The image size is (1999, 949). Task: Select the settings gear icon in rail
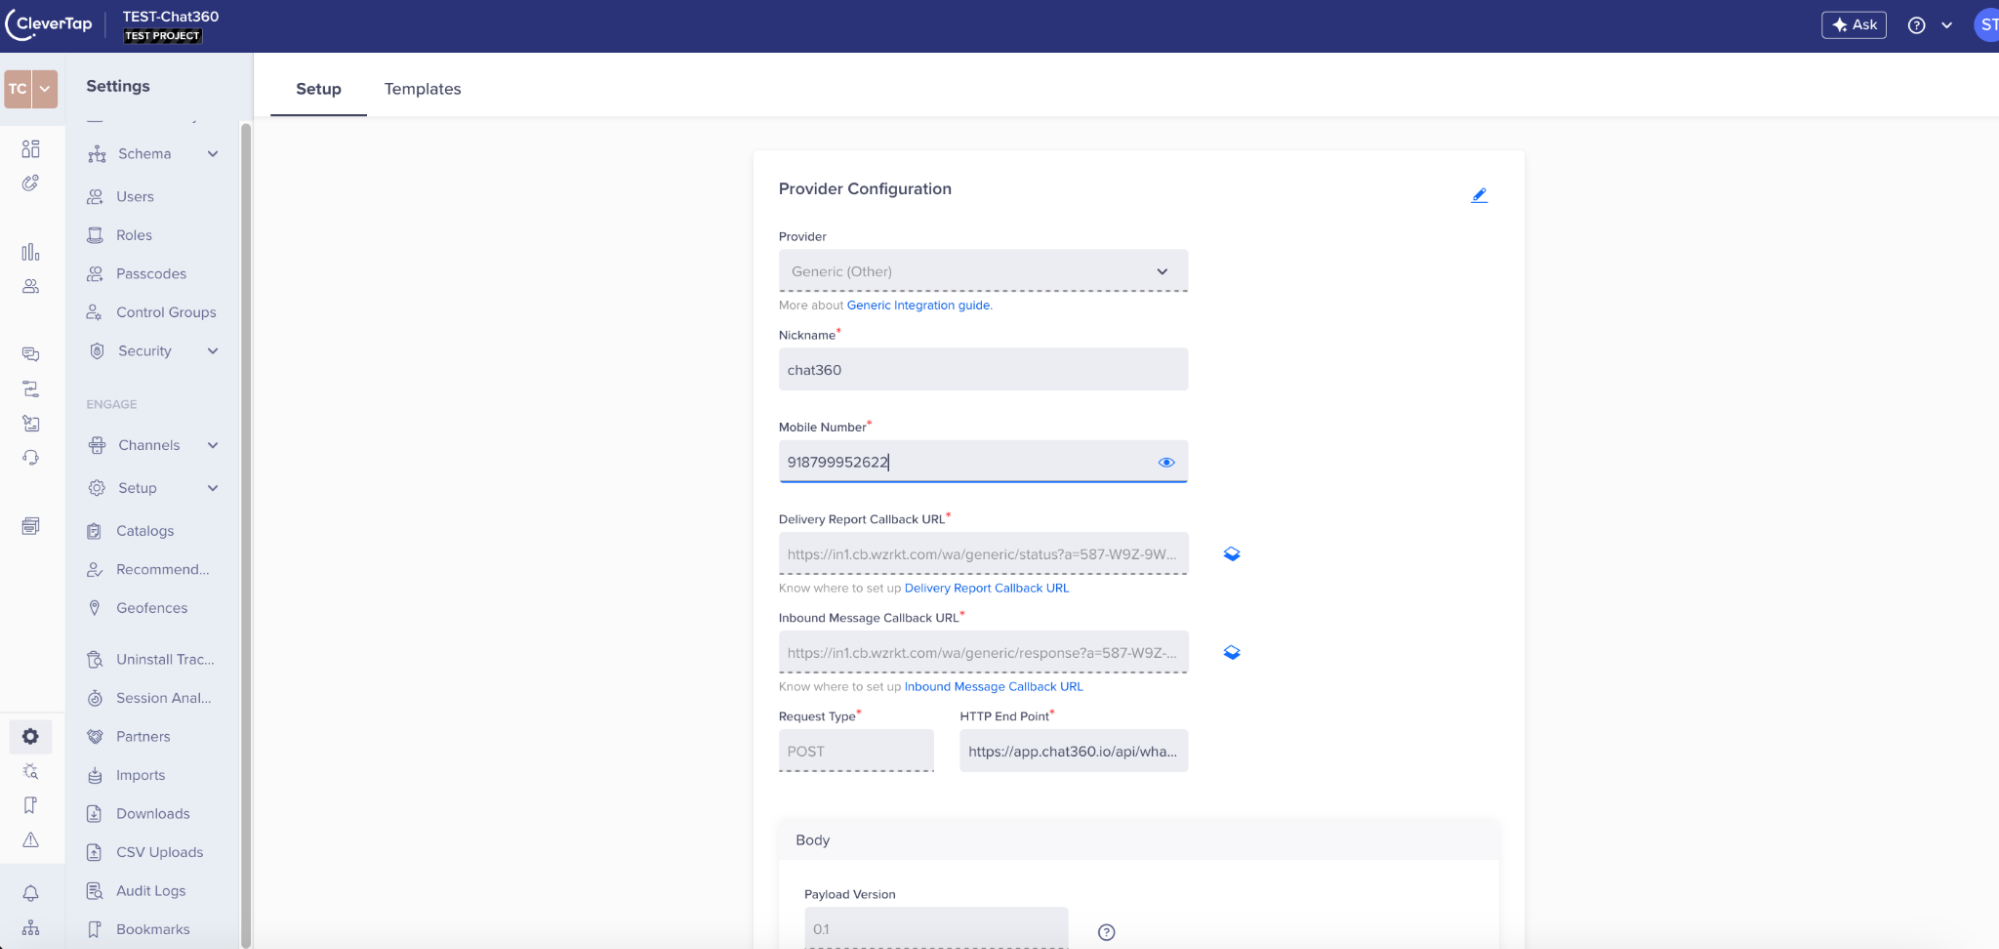tap(31, 737)
